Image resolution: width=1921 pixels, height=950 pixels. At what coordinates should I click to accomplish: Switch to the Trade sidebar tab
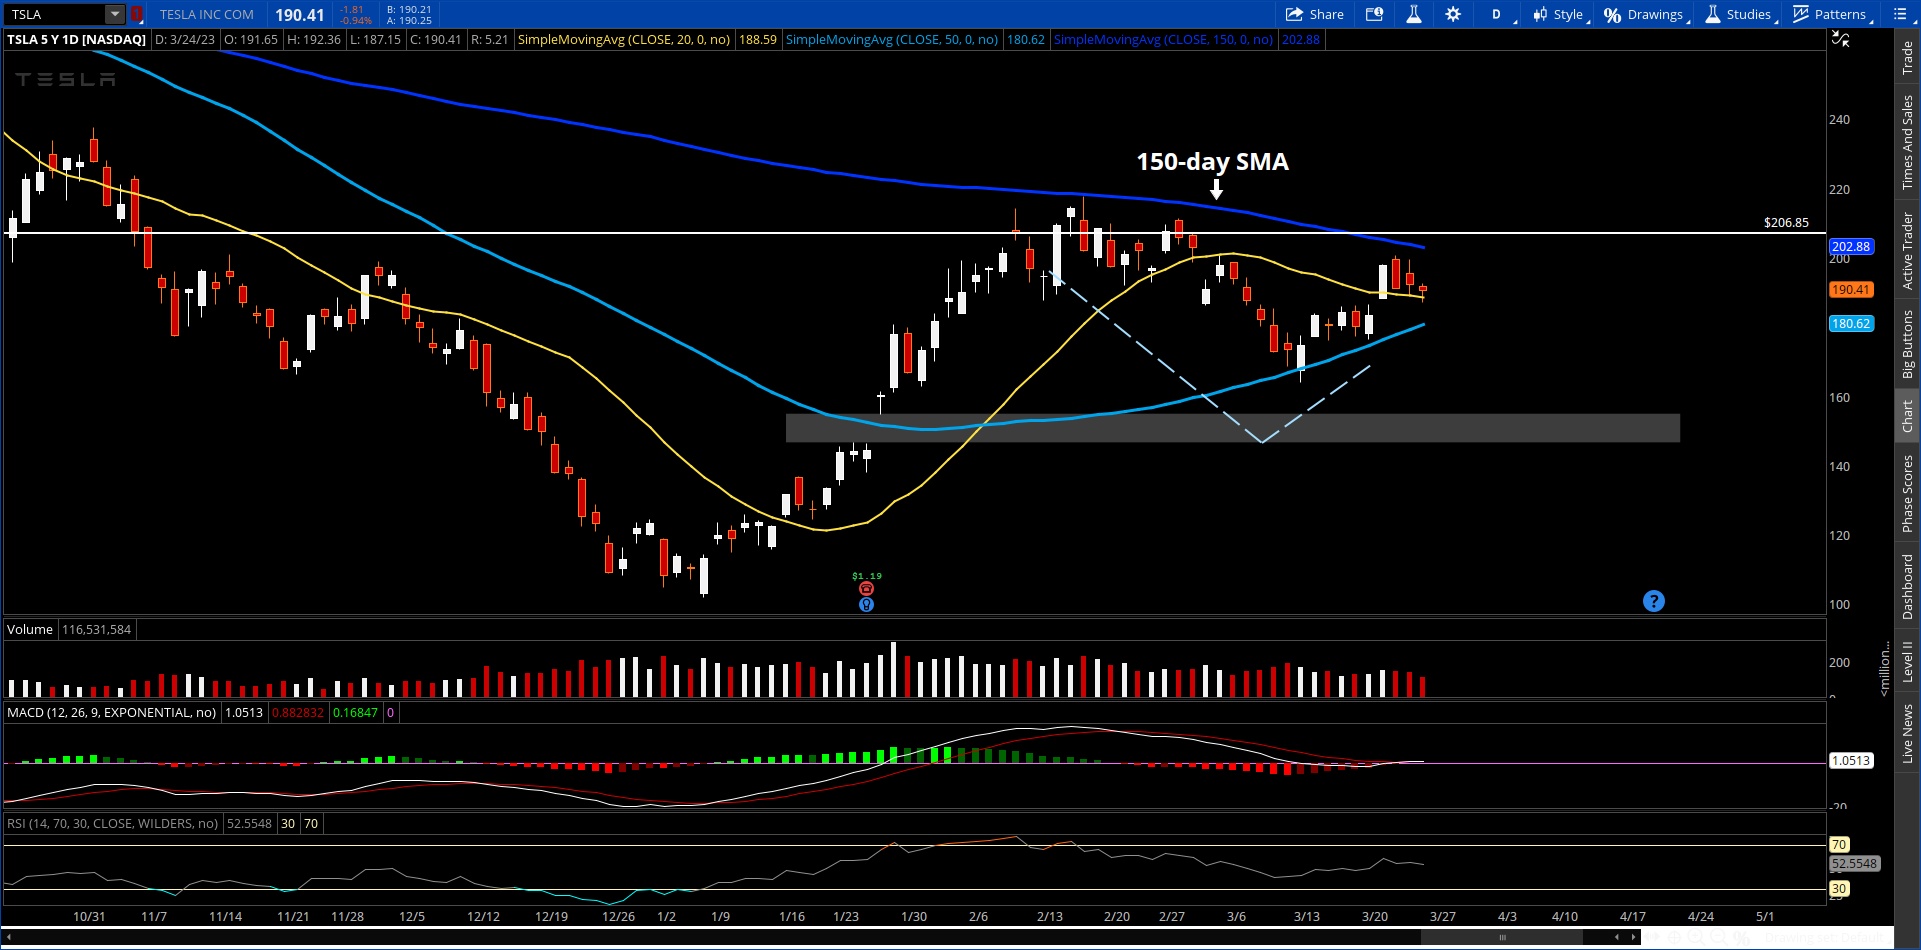(1908, 57)
